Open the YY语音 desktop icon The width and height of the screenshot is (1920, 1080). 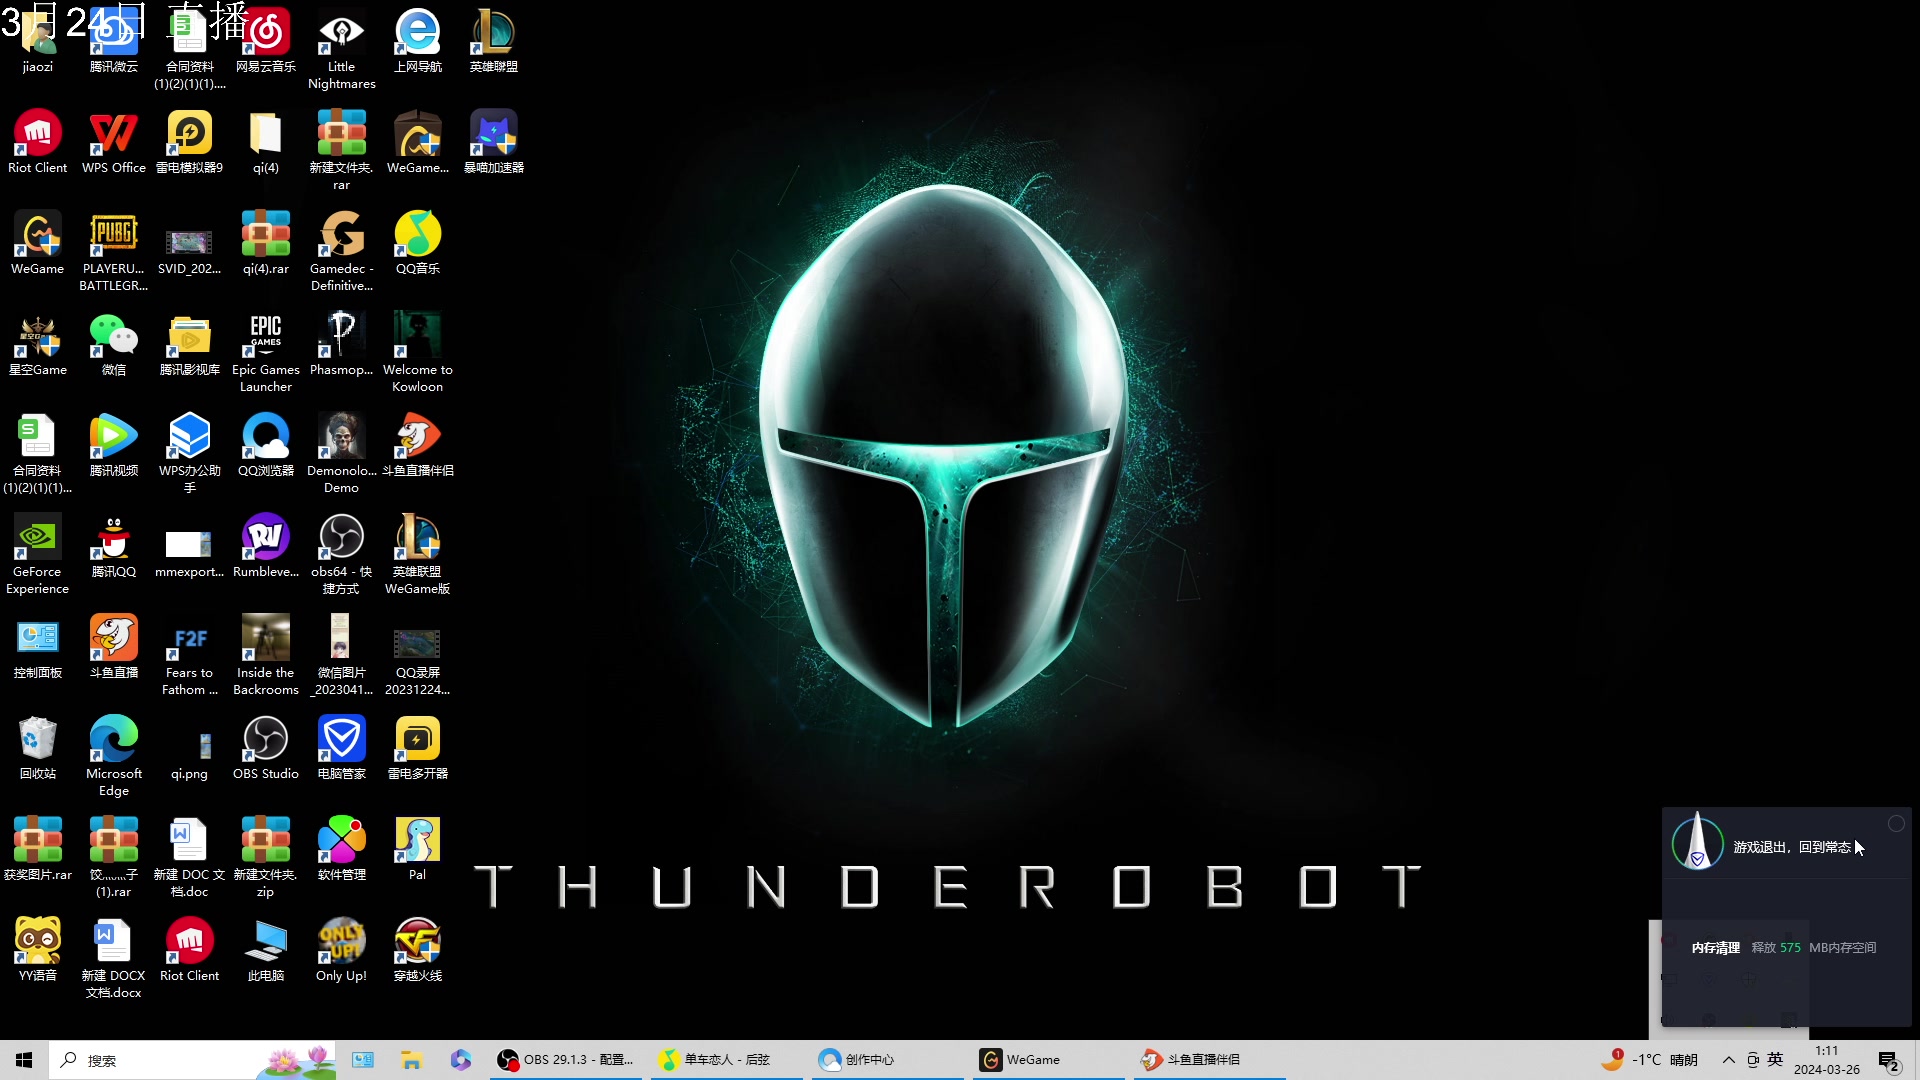pos(38,951)
